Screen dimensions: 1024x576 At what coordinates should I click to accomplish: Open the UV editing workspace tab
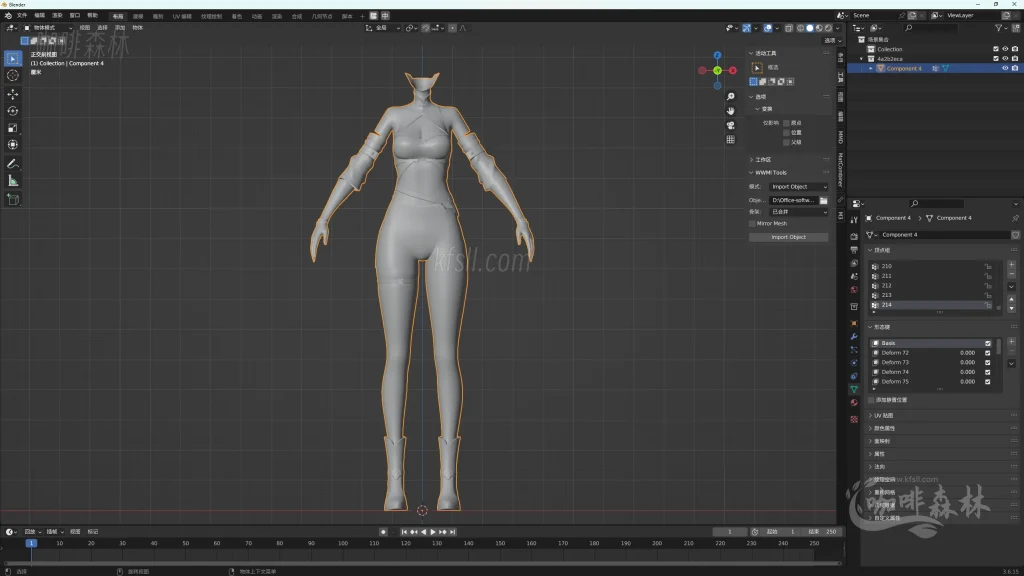(x=182, y=16)
